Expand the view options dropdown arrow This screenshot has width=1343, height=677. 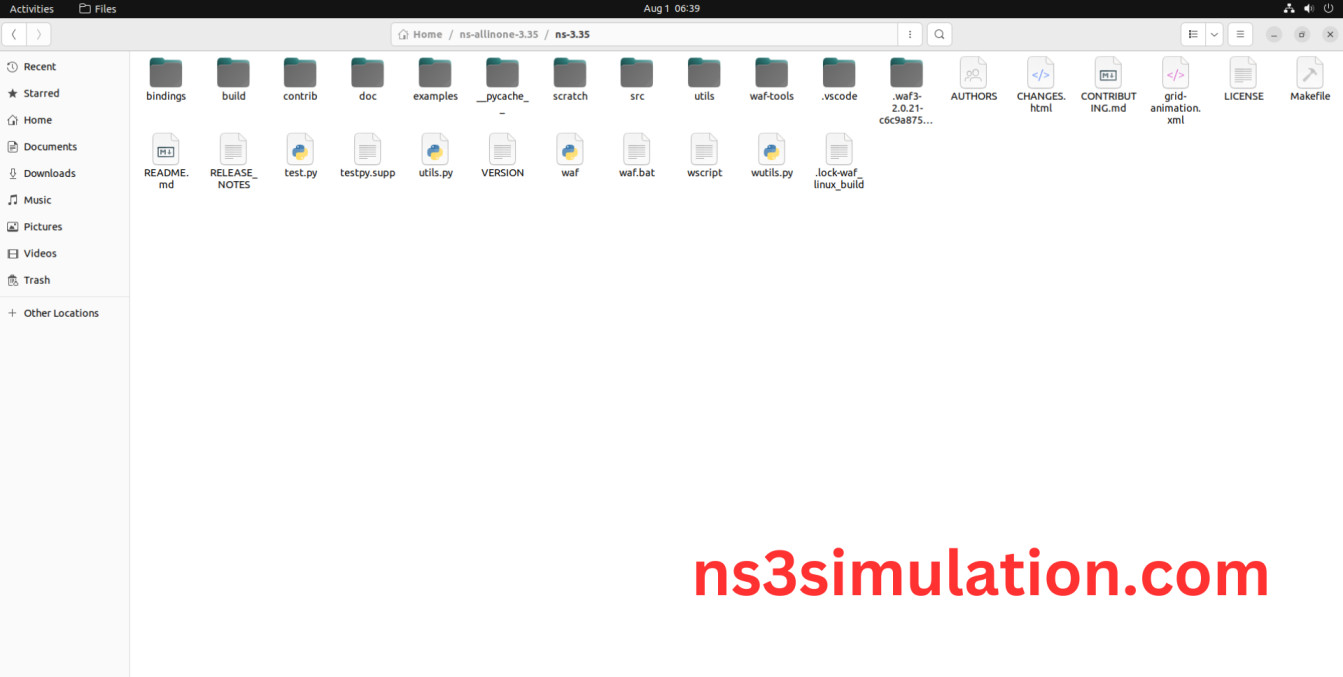pos(1214,34)
